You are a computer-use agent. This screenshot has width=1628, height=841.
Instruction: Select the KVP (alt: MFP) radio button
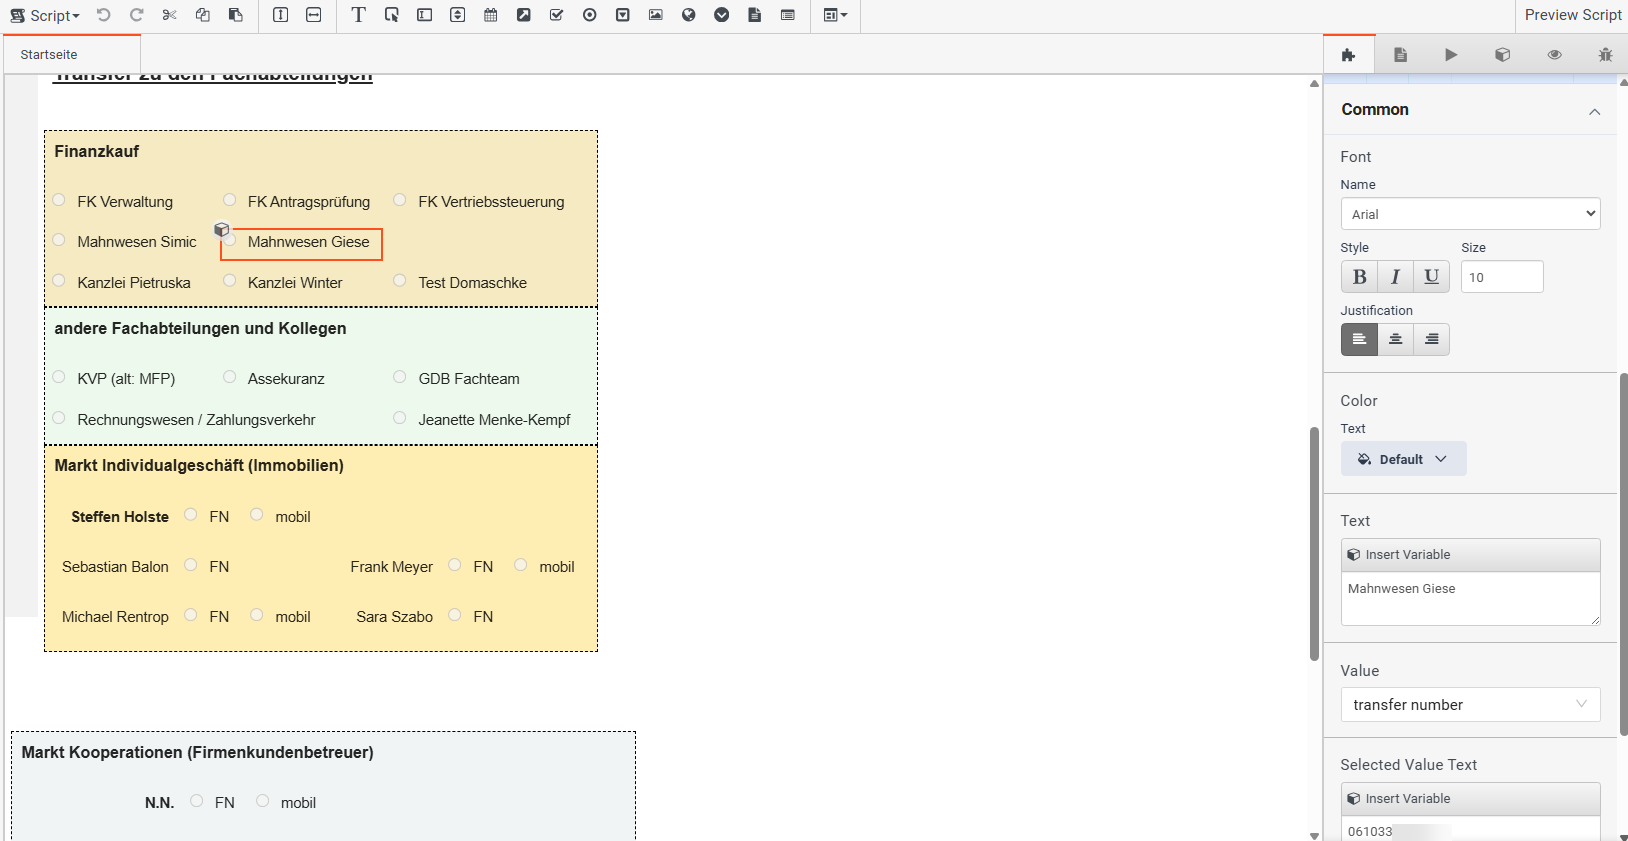click(59, 377)
